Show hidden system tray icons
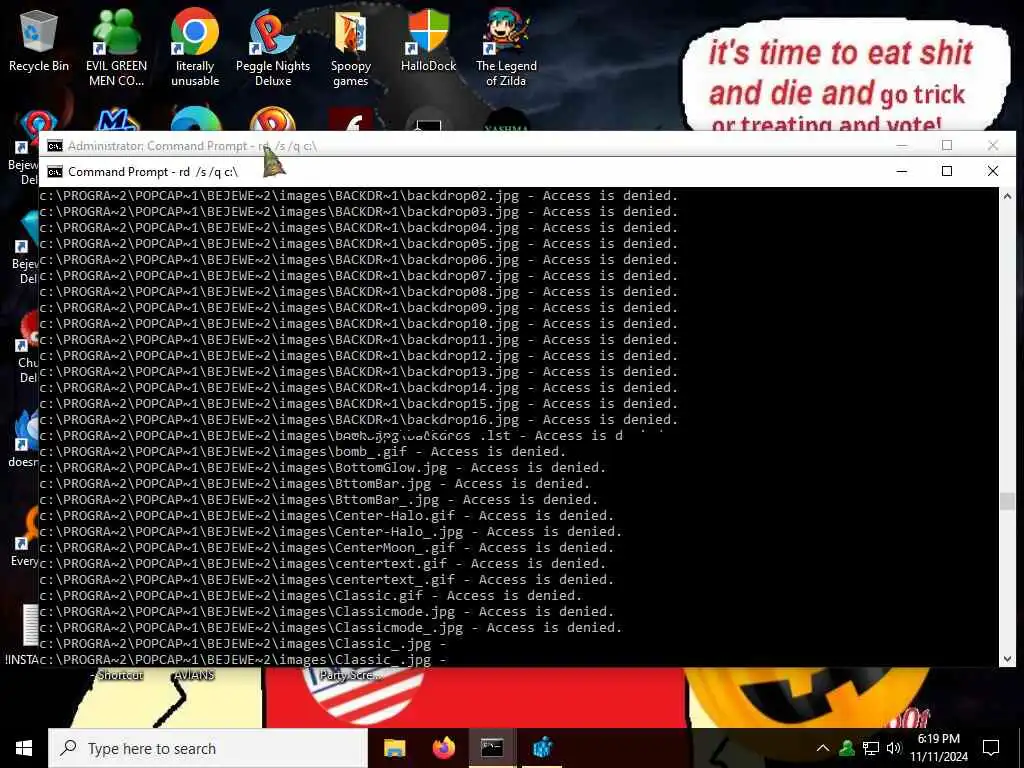 coord(823,748)
